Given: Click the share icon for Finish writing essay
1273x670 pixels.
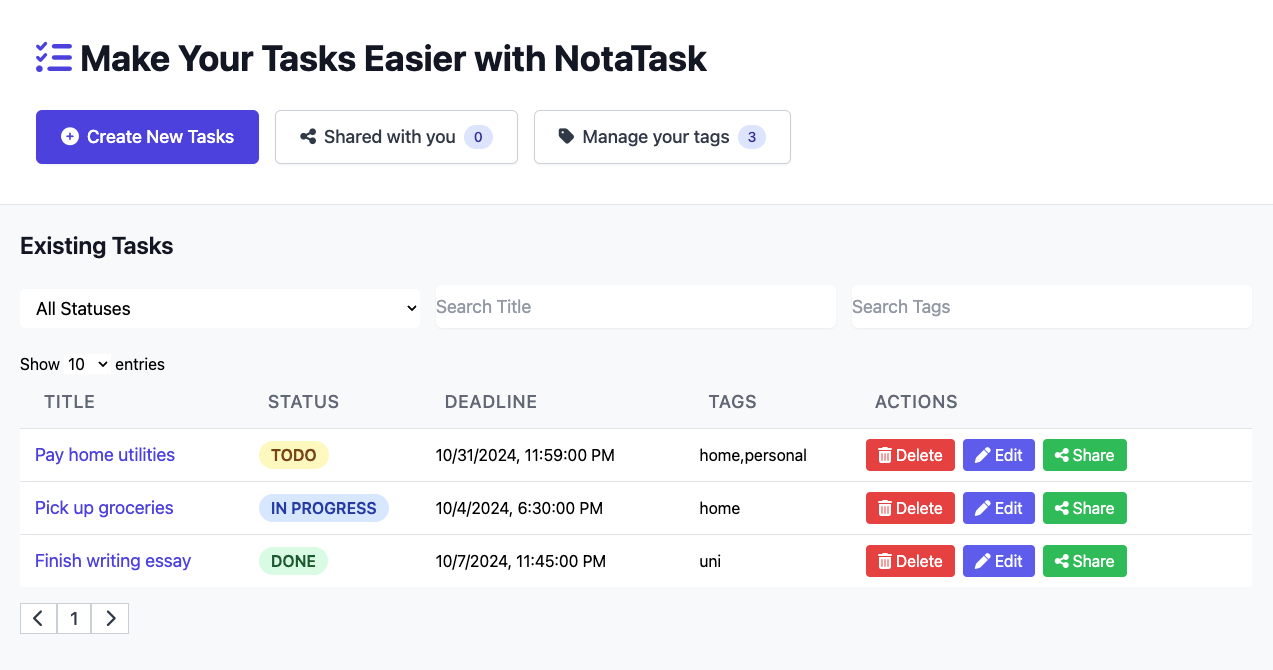Looking at the screenshot, I should click(x=1062, y=561).
